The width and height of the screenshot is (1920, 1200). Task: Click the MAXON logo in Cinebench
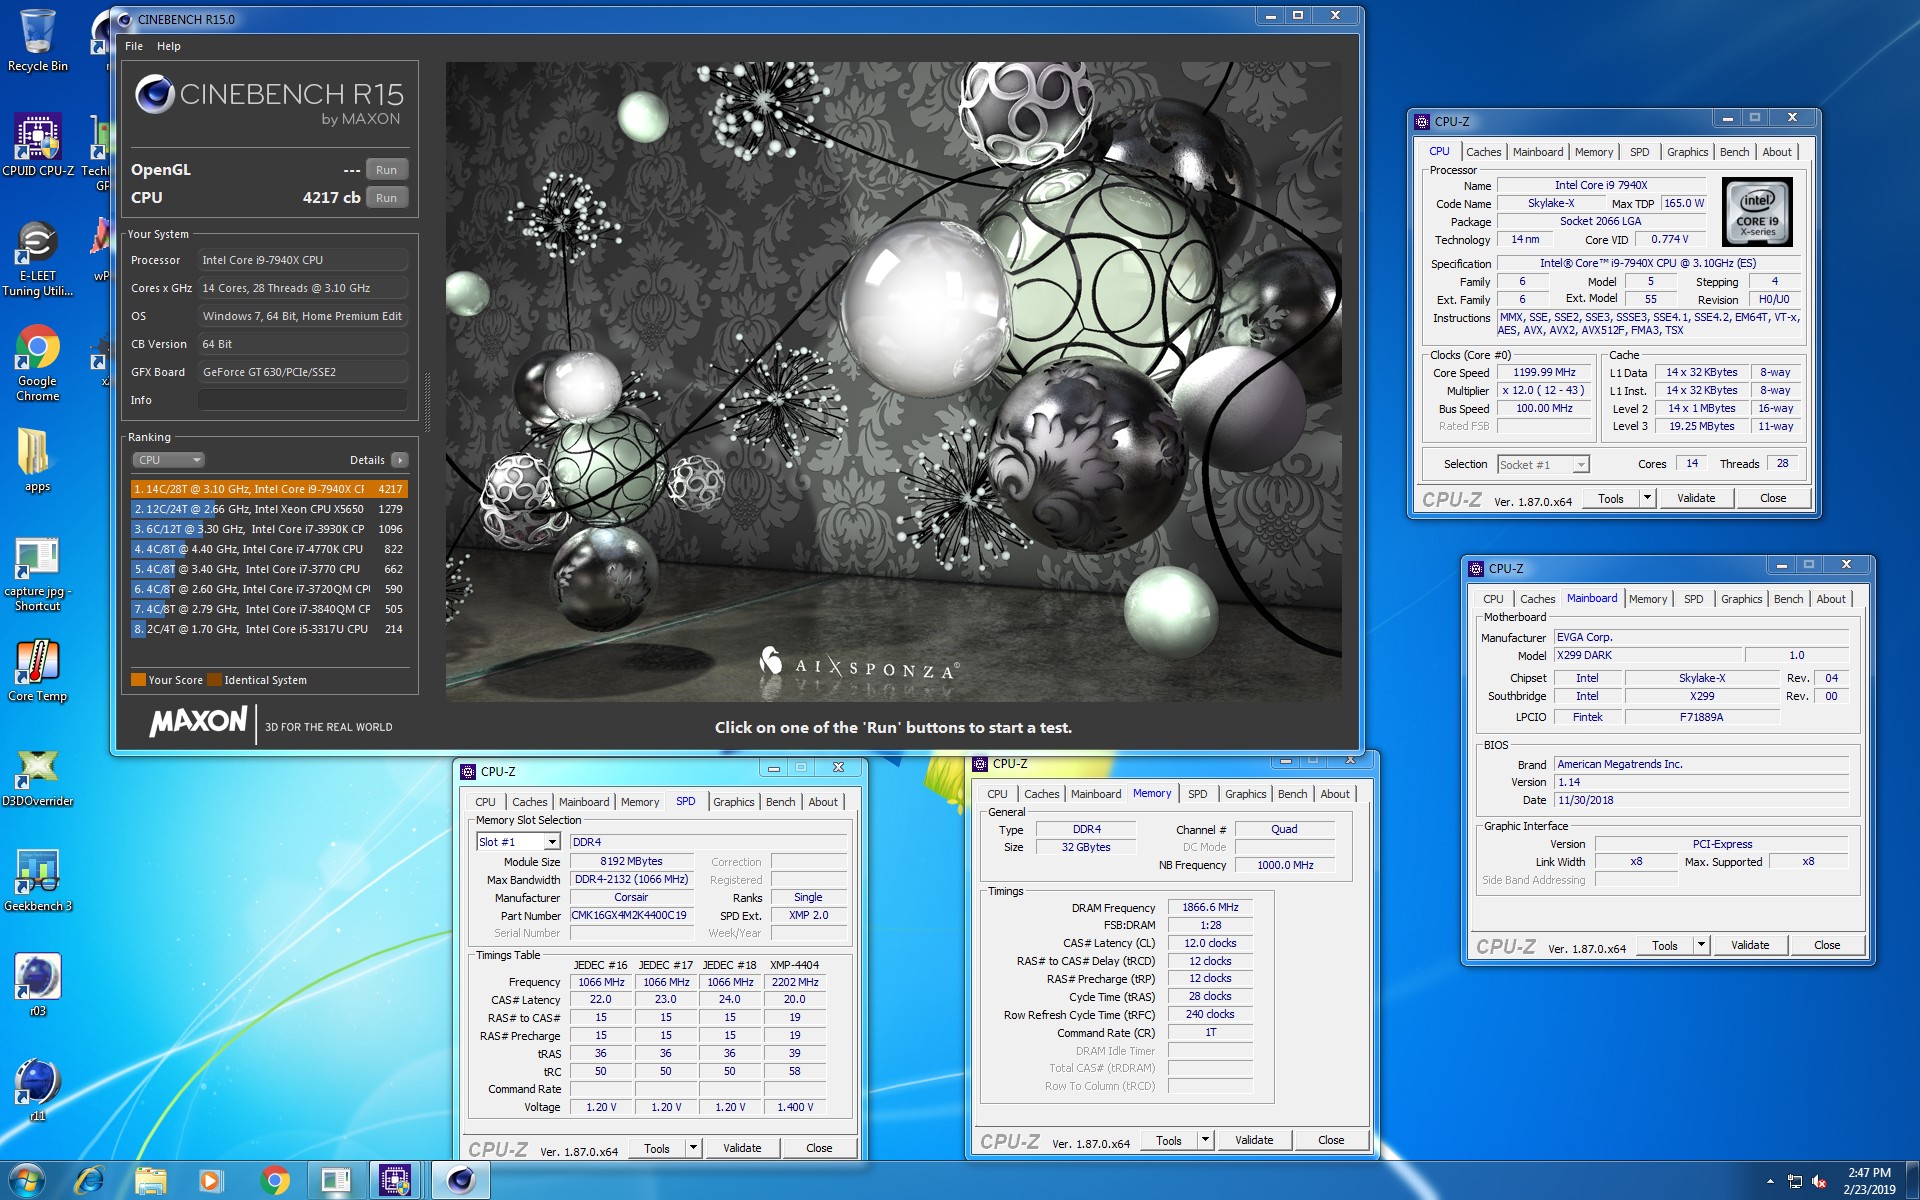pos(198,721)
